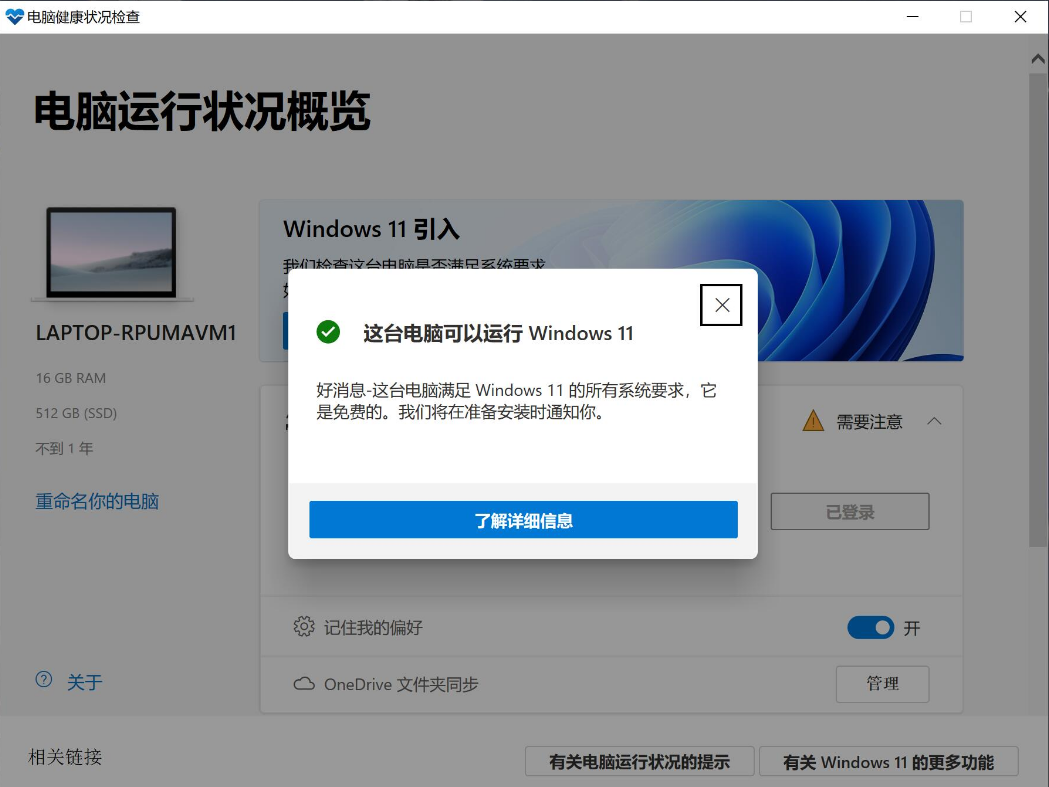Click 了解详细信息 in the dialog
Image resolution: width=1049 pixels, height=787 pixels.
(522, 519)
